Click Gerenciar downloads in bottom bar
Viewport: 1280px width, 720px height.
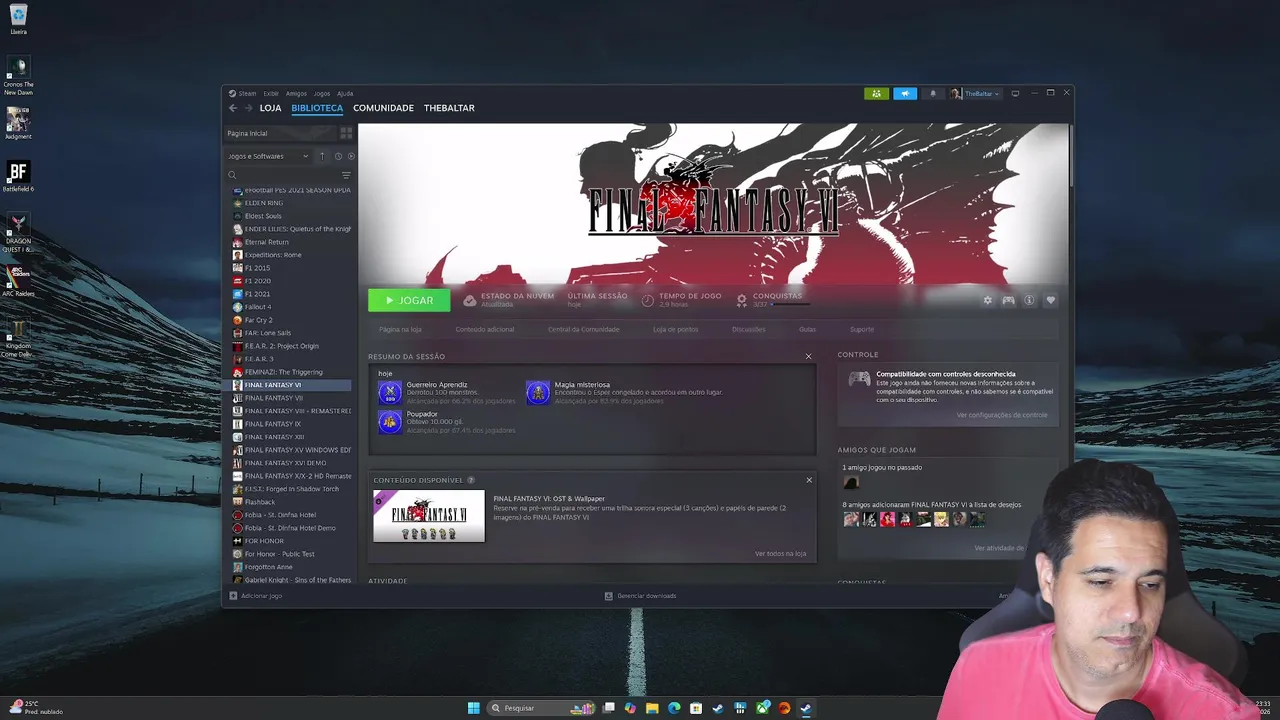pos(640,596)
